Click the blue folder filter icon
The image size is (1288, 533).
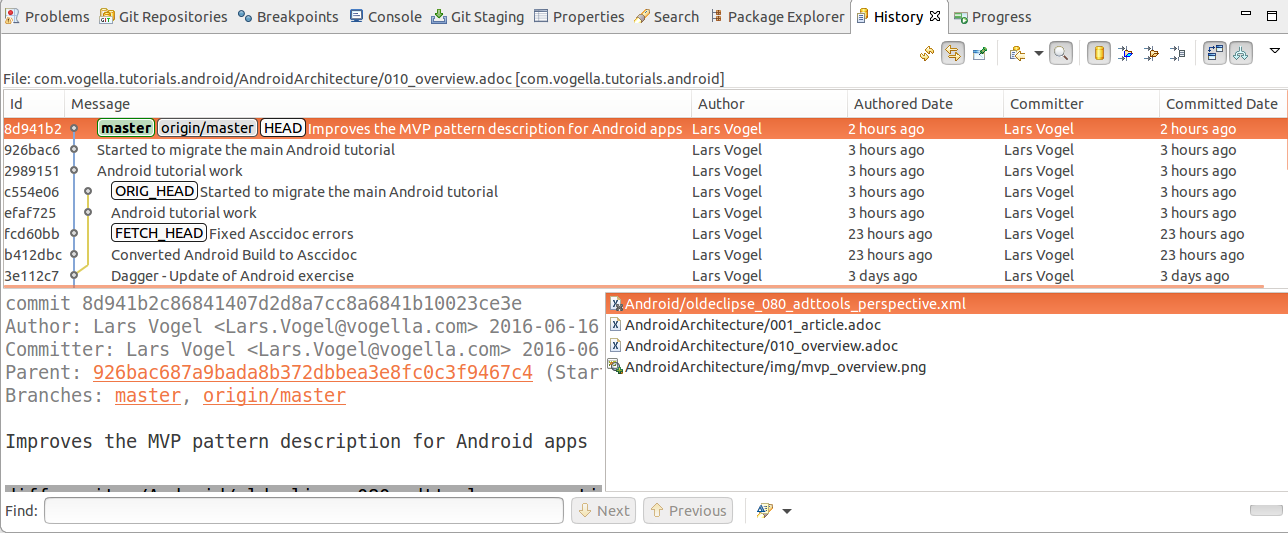pos(1125,53)
